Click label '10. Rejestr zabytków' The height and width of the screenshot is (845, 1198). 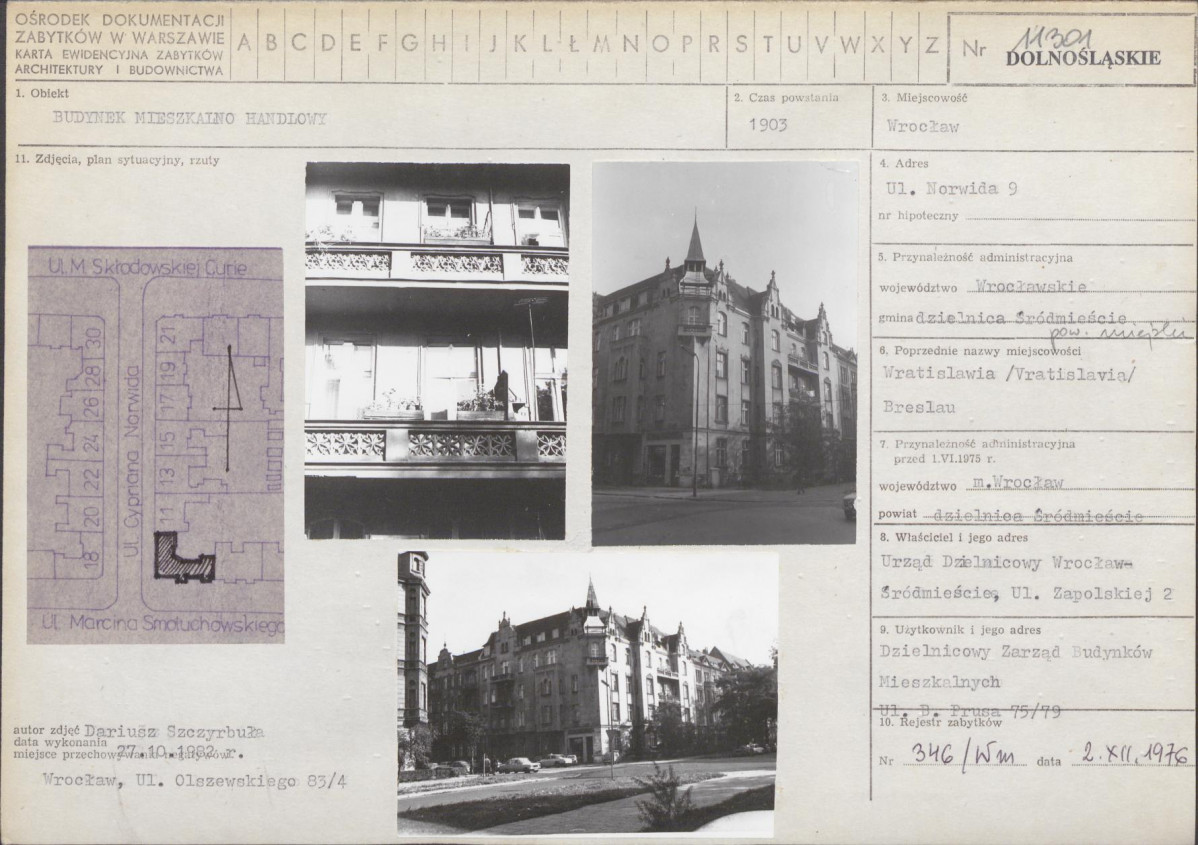click(x=940, y=722)
